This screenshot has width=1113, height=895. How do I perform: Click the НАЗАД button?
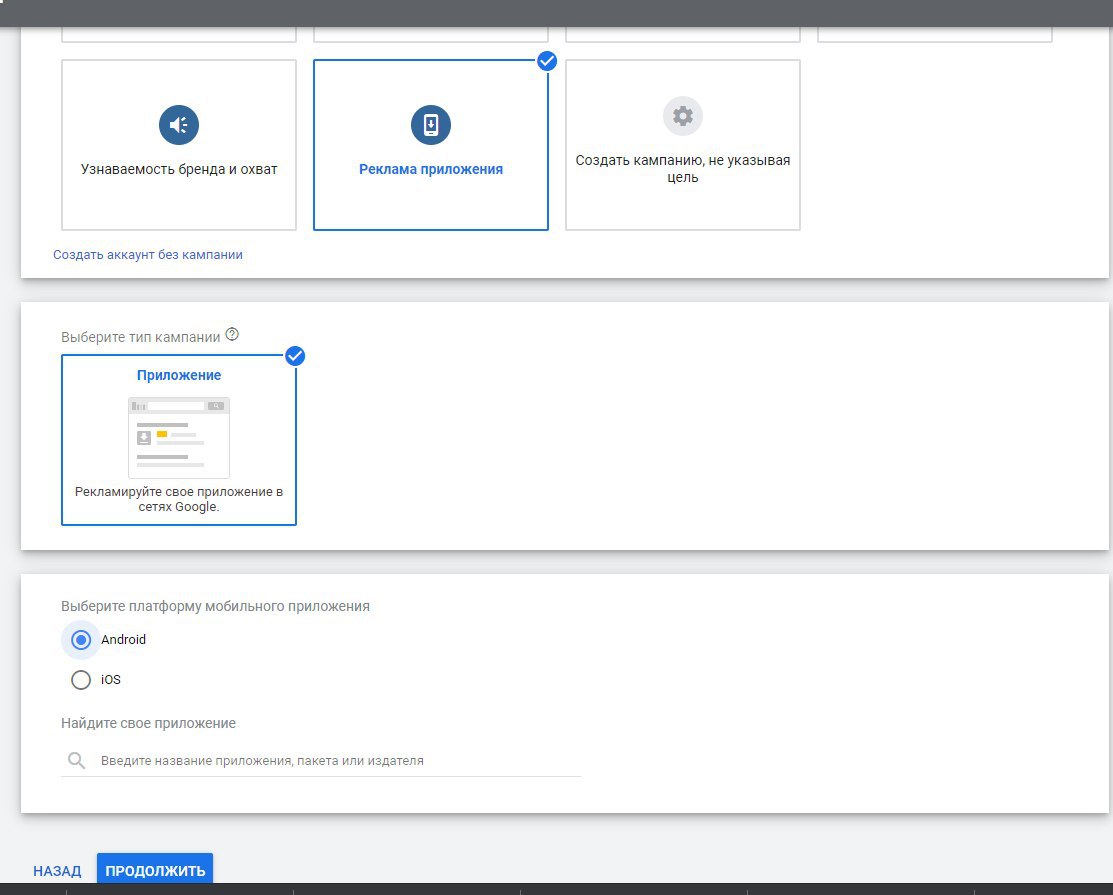(x=57, y=871)
